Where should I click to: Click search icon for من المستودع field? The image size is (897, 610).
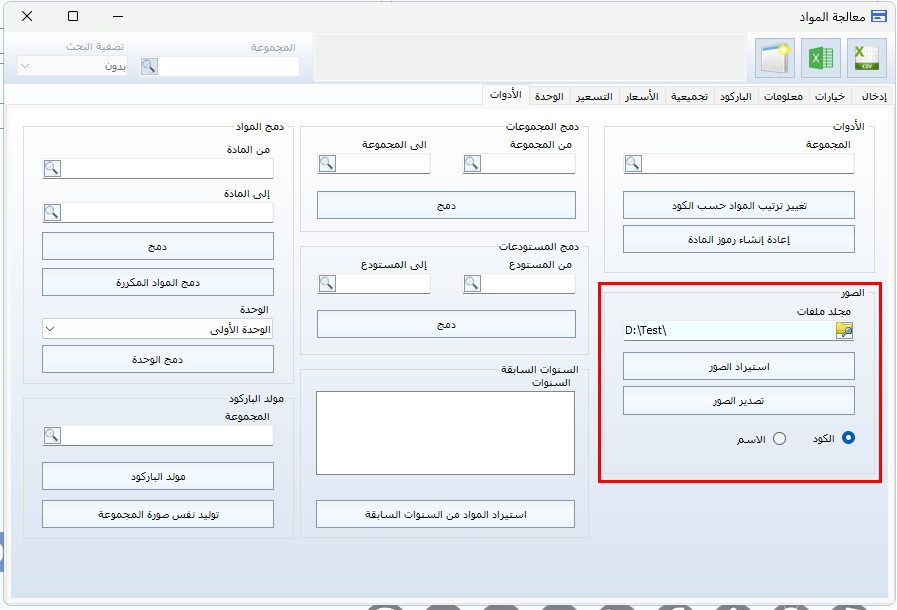[x=473, y=284]
